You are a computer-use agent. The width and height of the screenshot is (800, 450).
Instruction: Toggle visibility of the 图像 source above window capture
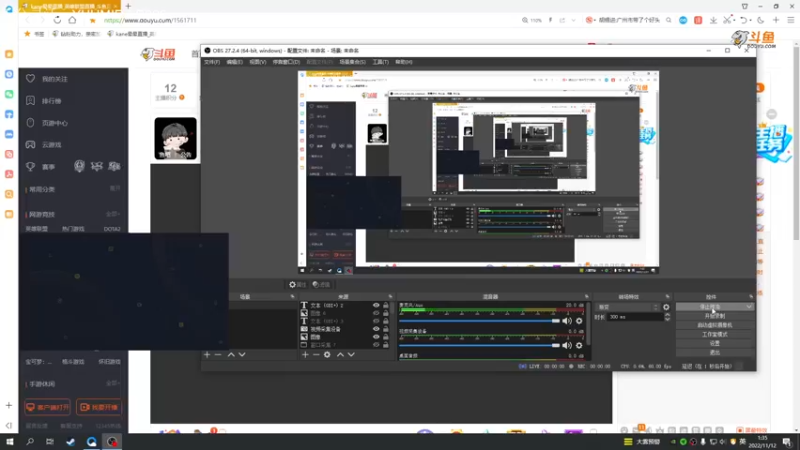point(376,337)
